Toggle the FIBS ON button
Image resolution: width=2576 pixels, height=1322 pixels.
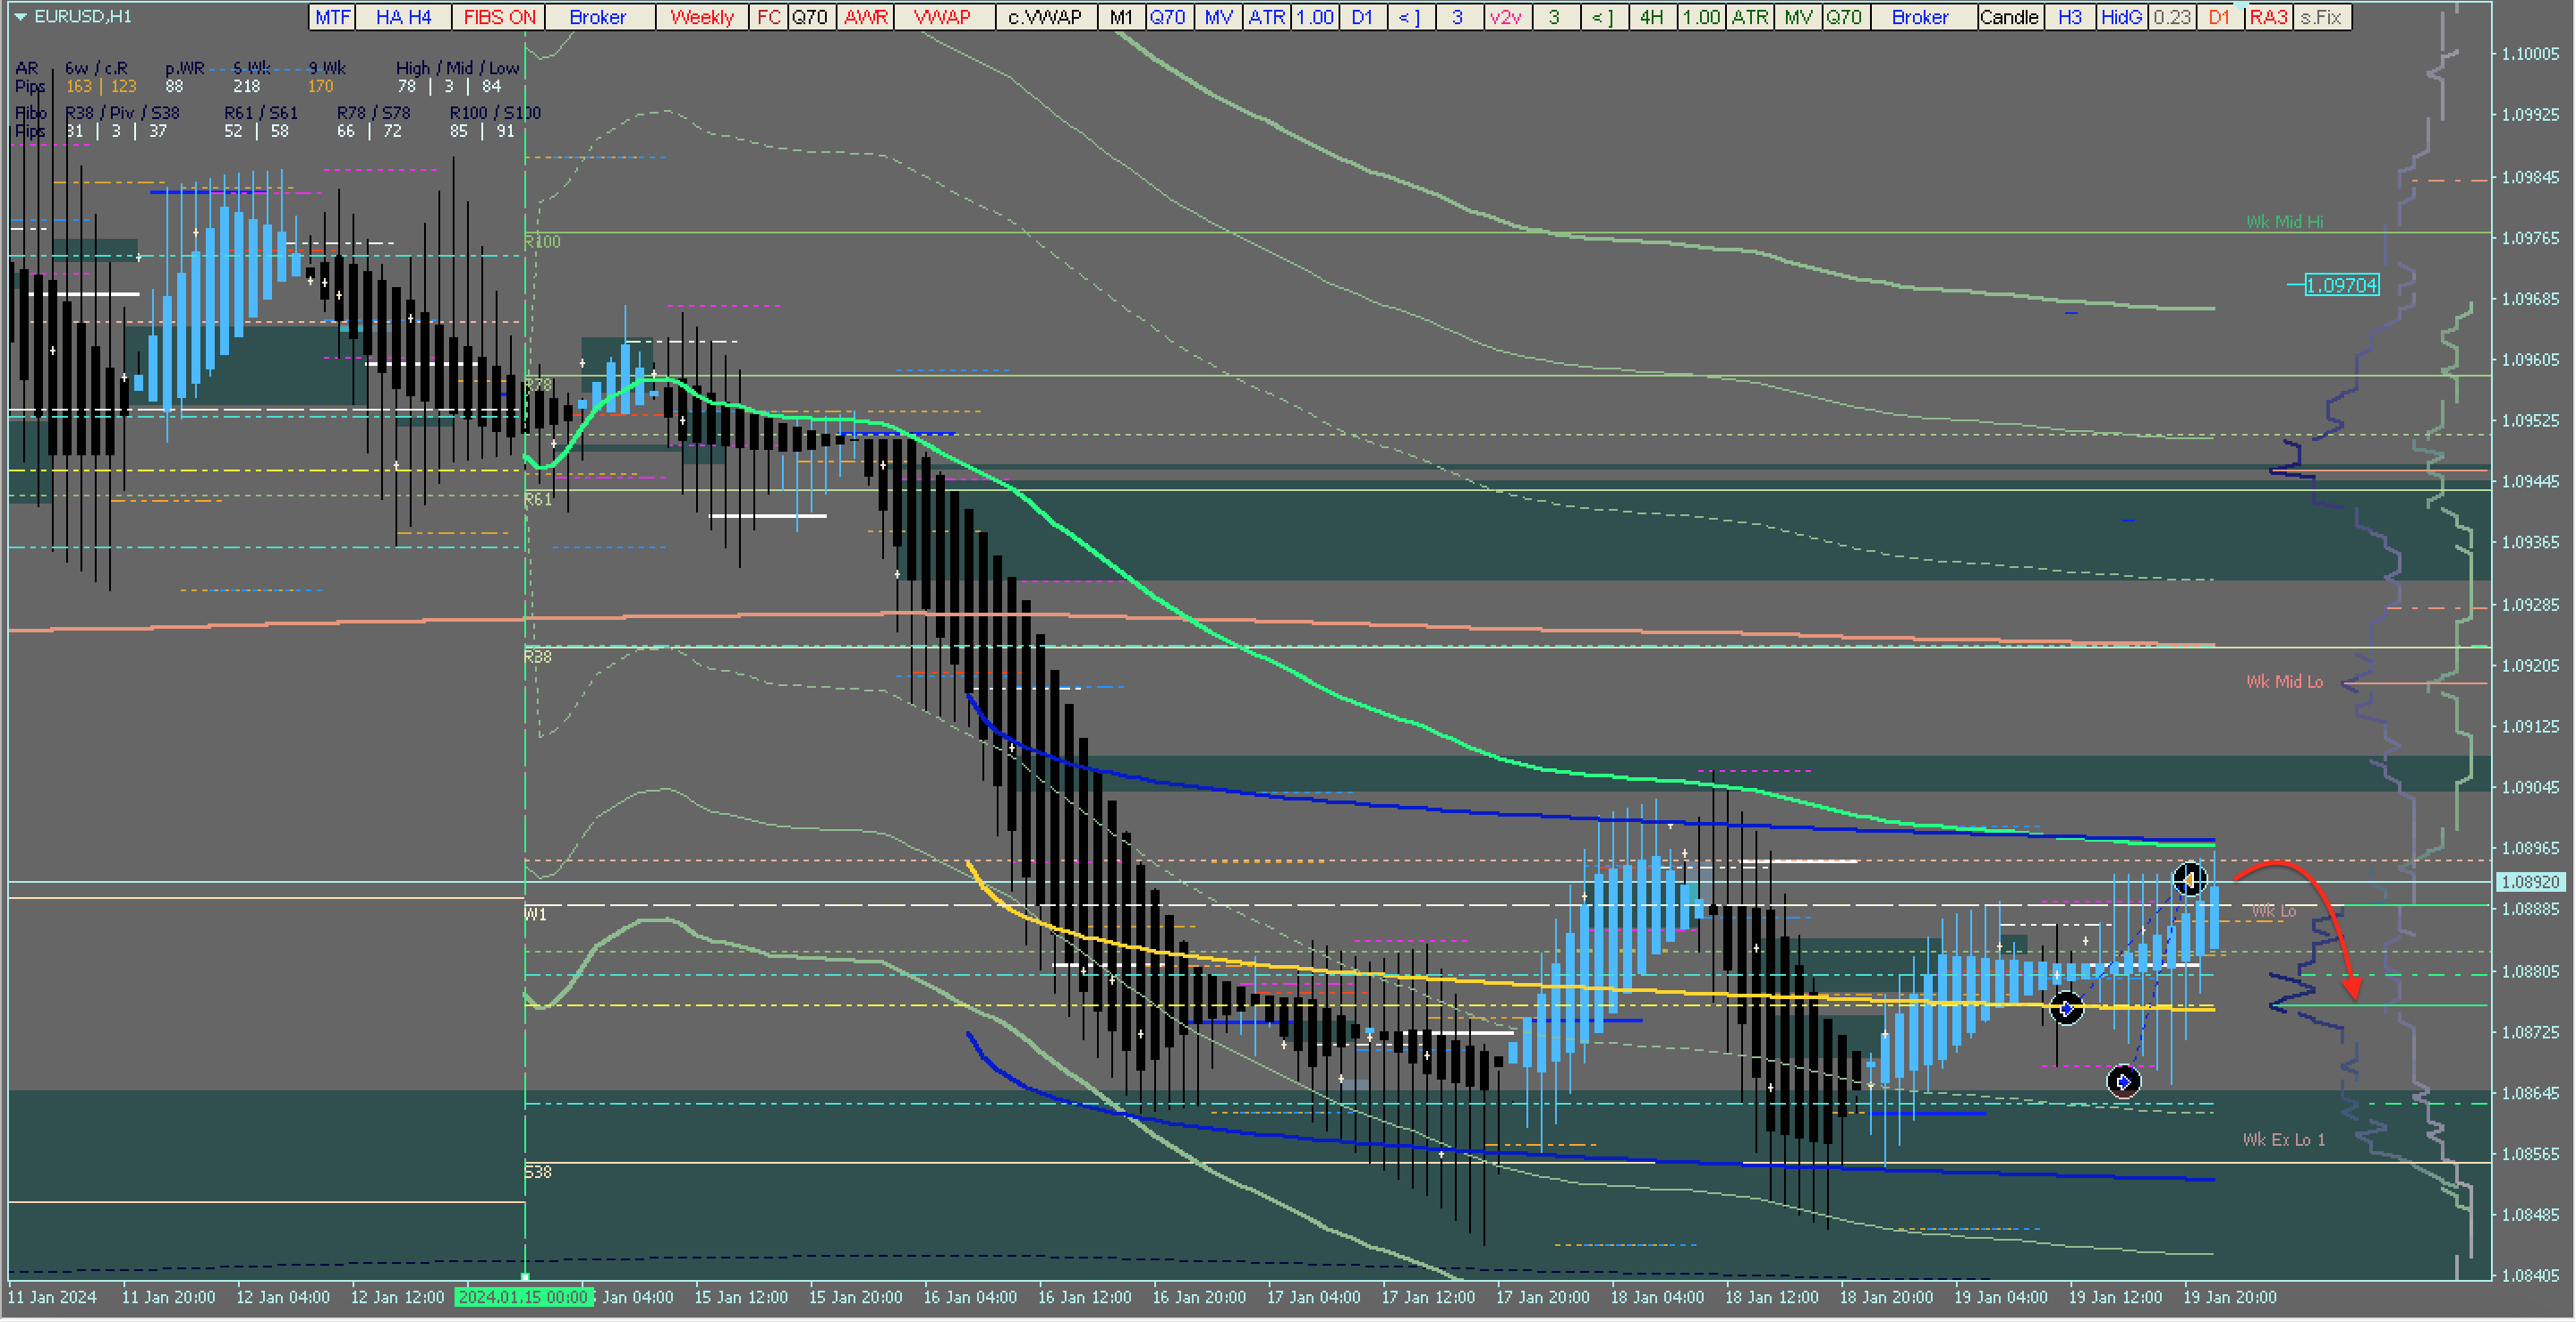click(x=499, y=17)
